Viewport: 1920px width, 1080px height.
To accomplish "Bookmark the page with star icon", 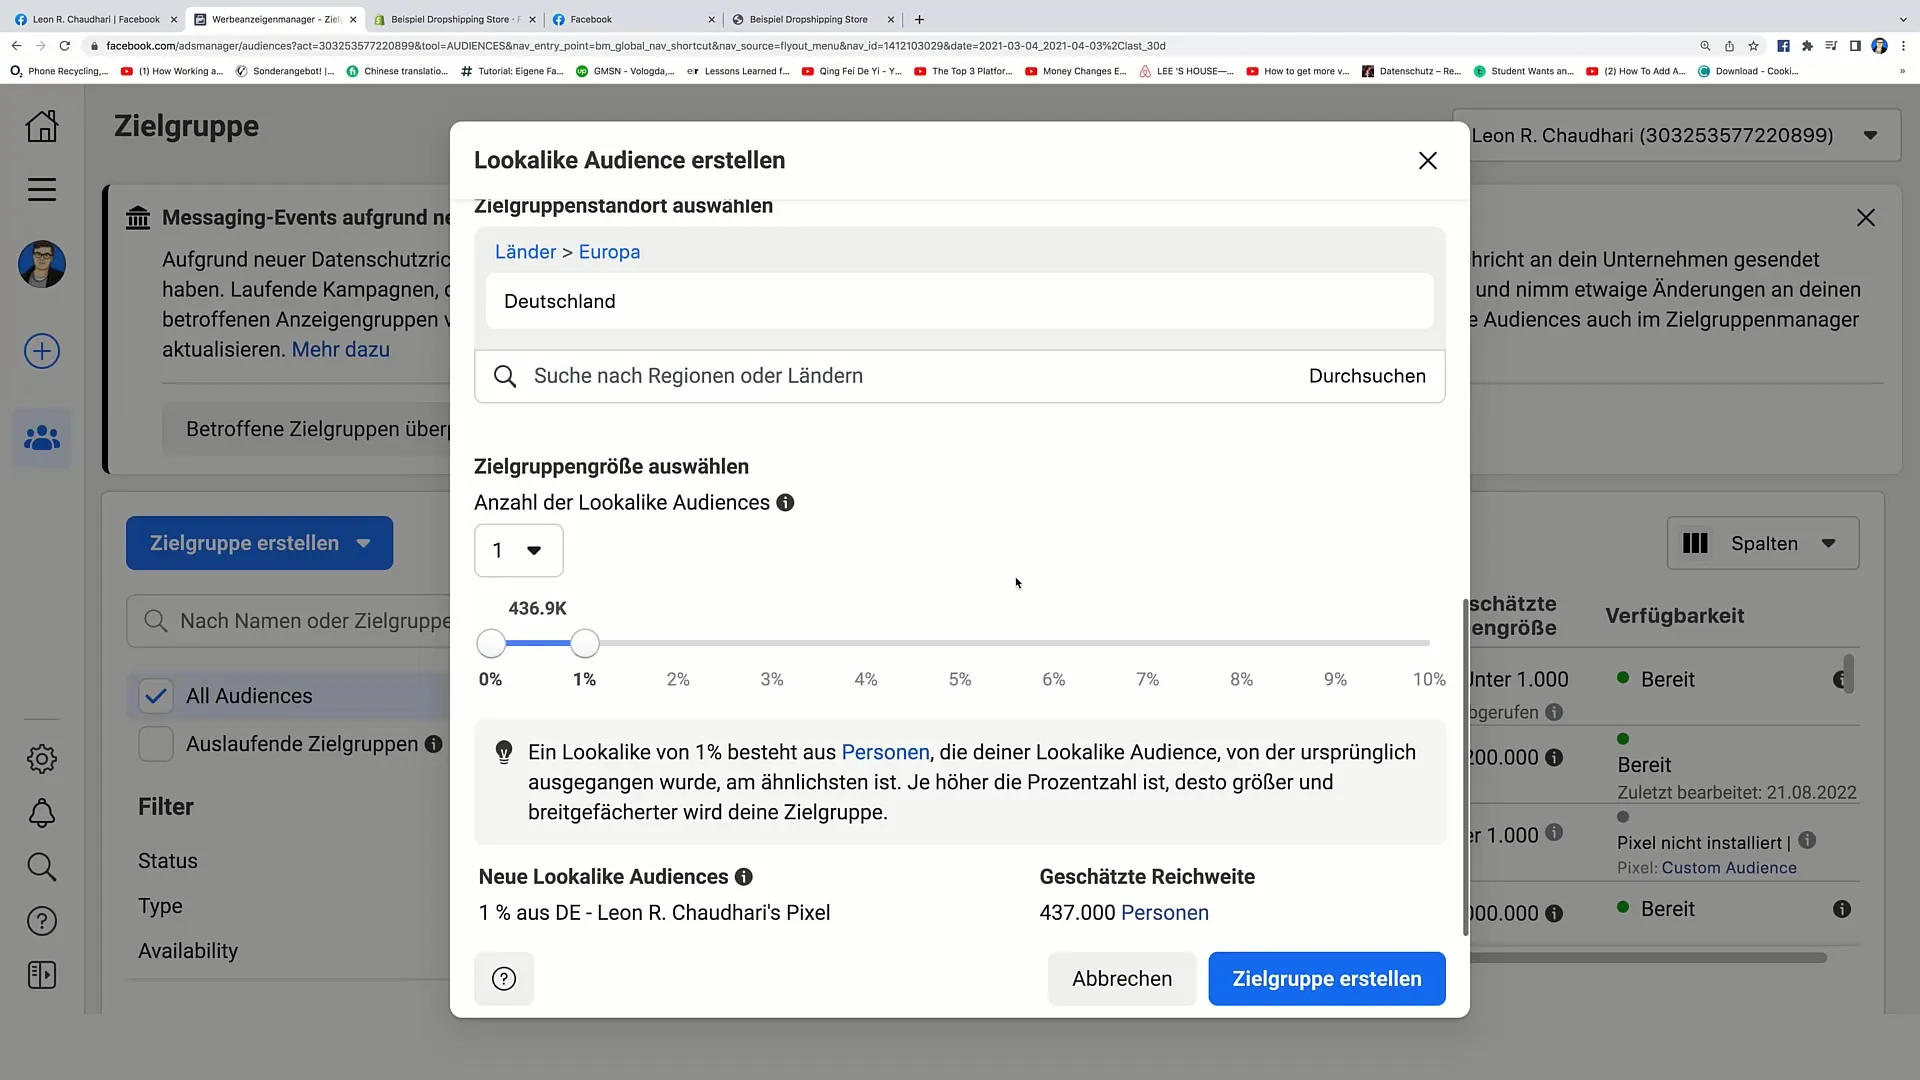I will (x=1753, y=46).
